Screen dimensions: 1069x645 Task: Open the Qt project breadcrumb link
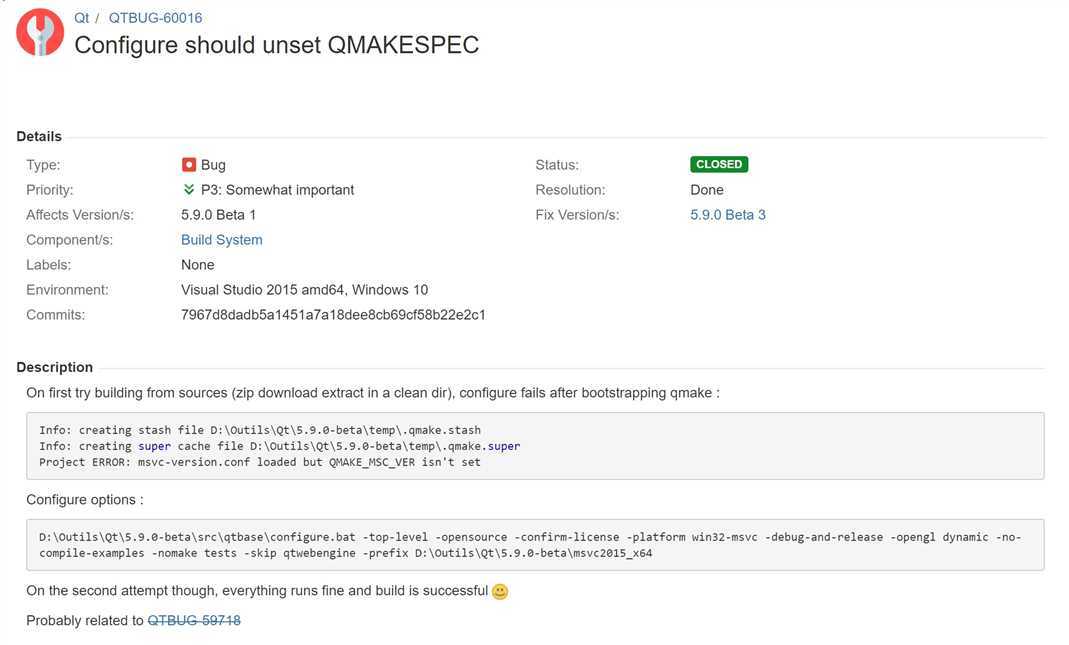pyautogui.click(x=82, y=18)
